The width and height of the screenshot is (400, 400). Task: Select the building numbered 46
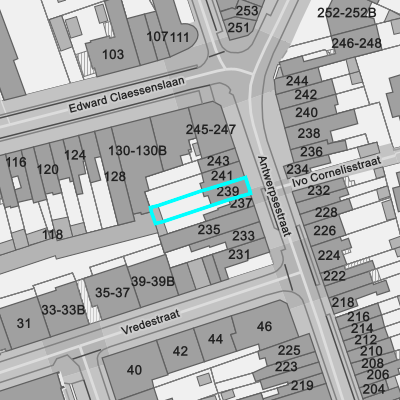click(x=264, y=326)
